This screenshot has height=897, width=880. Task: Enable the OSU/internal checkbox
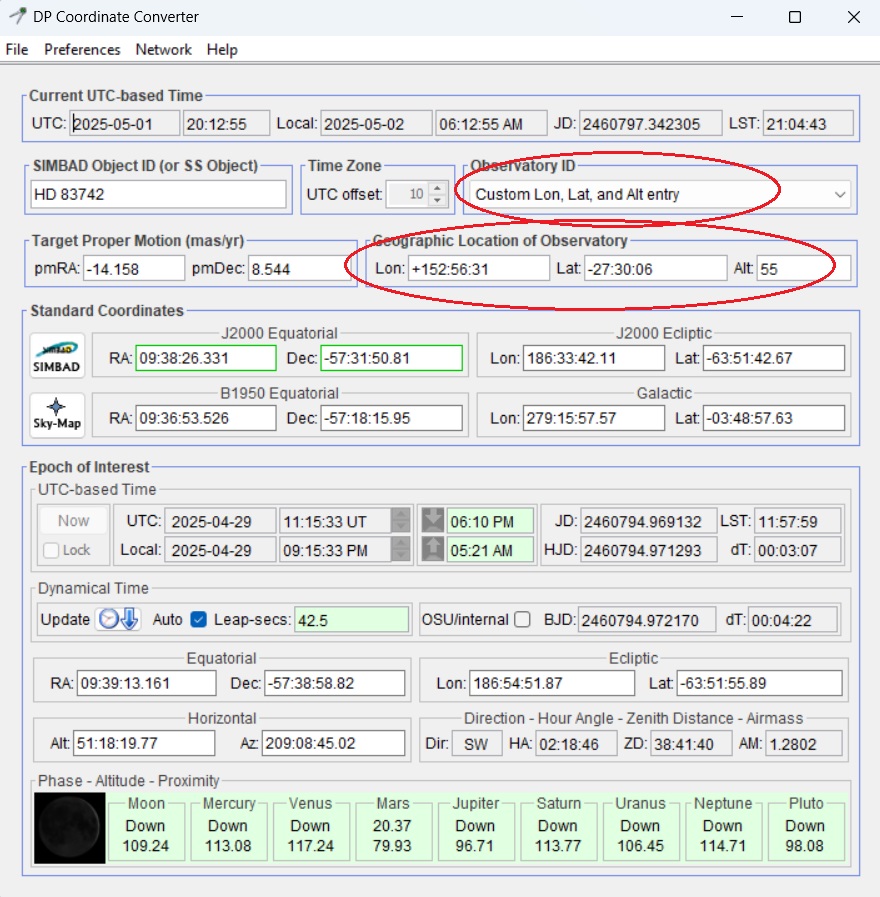pos(522,620)
